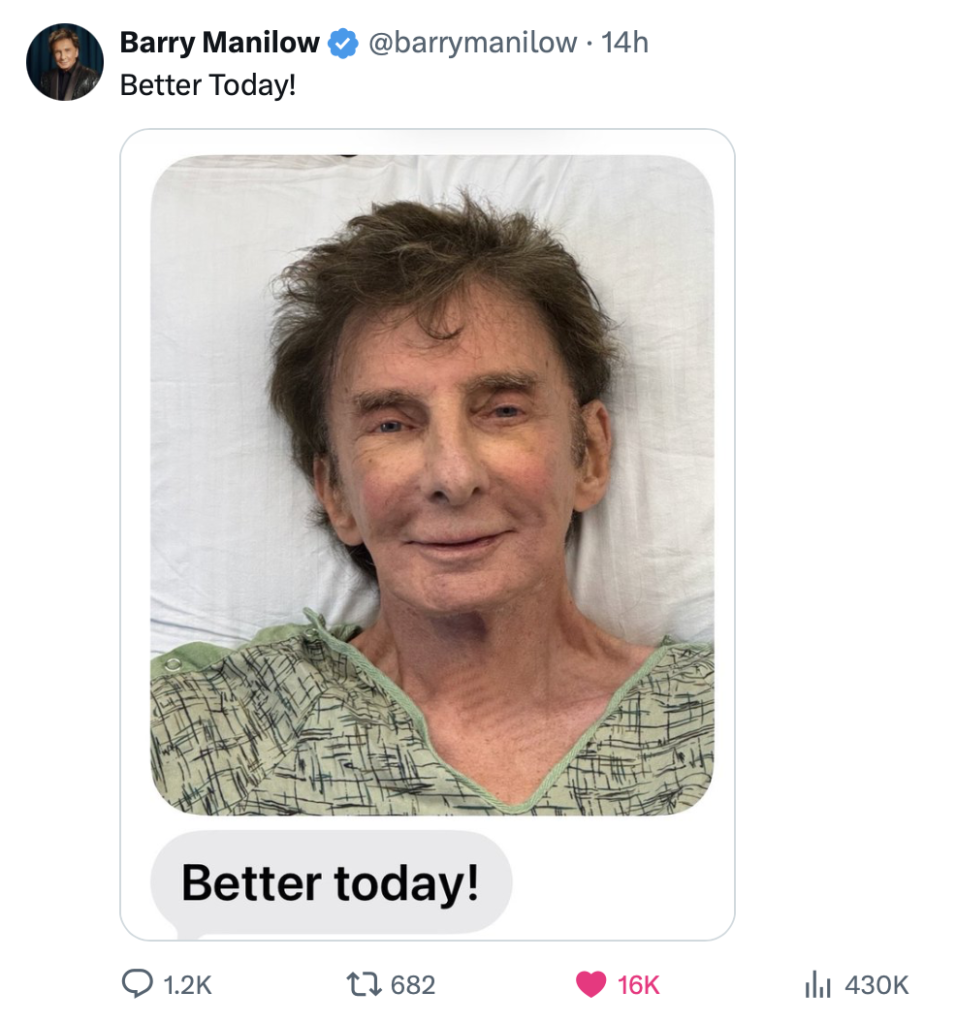The width and height of the screenshot is (956, 1024).
Task: Click the 16K likes count
Action: 639,985
